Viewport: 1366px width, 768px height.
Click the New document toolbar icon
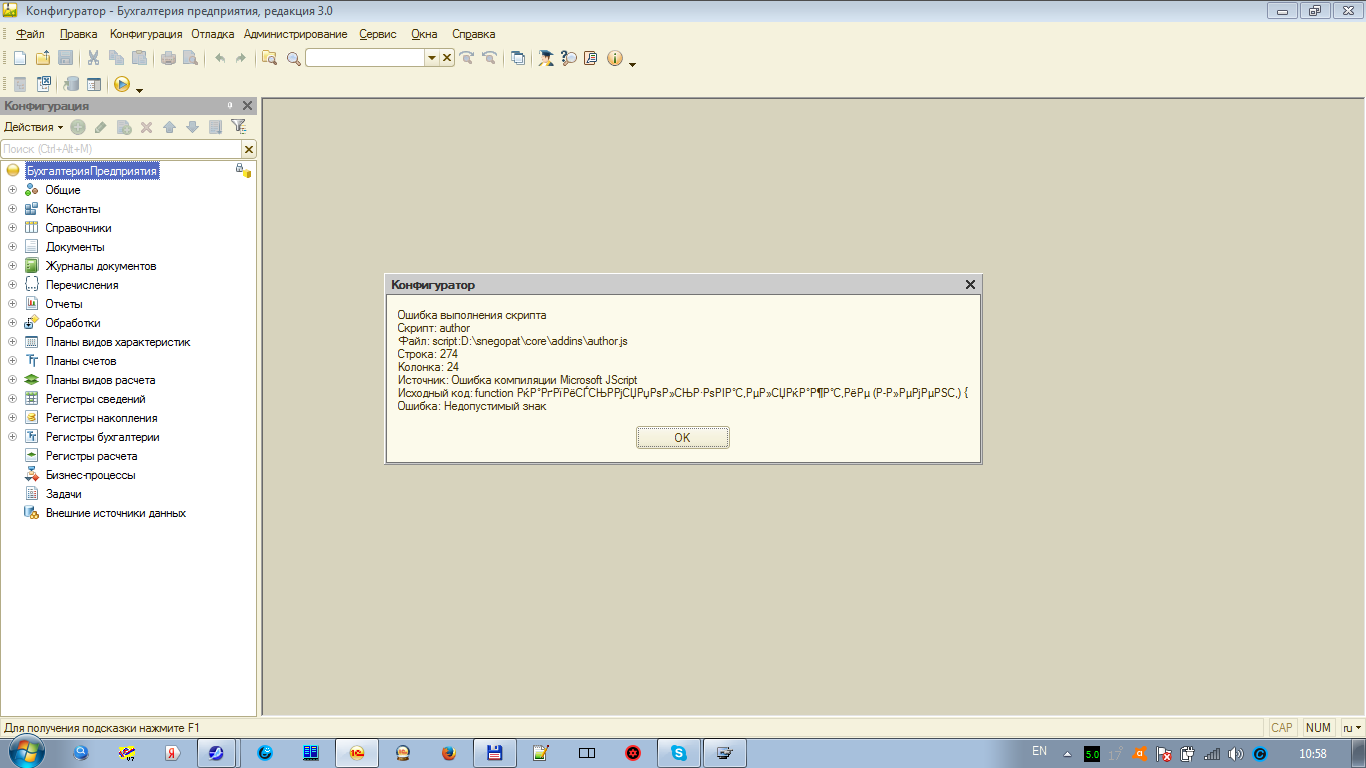coord(20,58)
